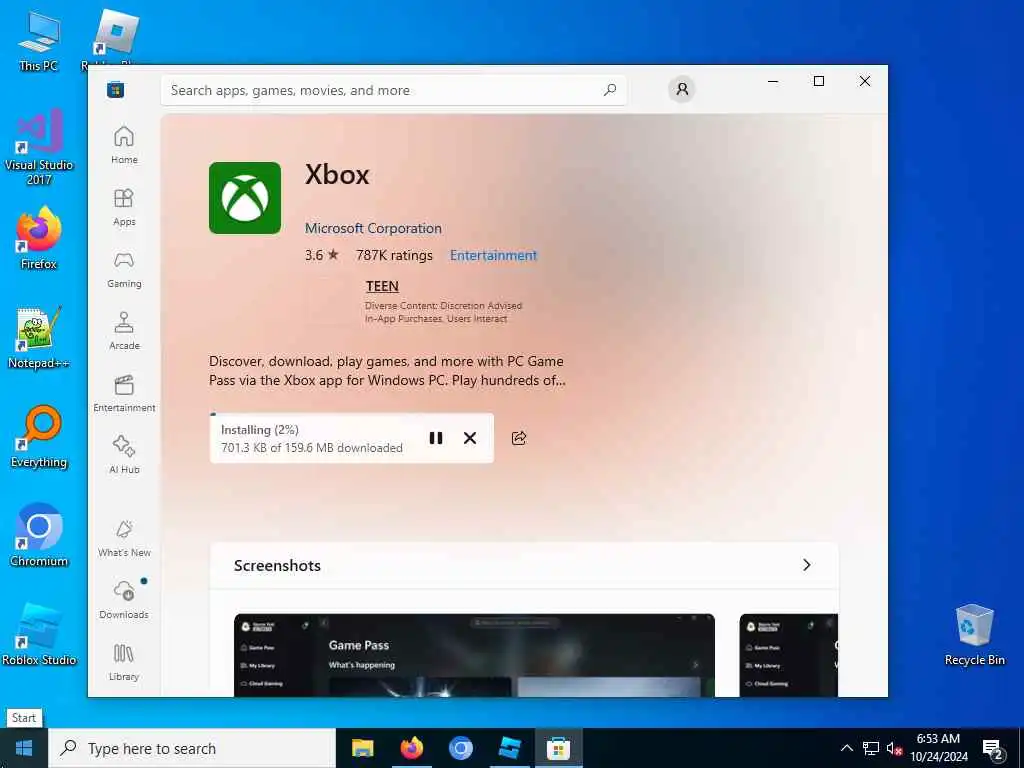This screenshot has height=768, width=1024.
Task: Follow the Entertainment category link
Action: click(493, 255)
